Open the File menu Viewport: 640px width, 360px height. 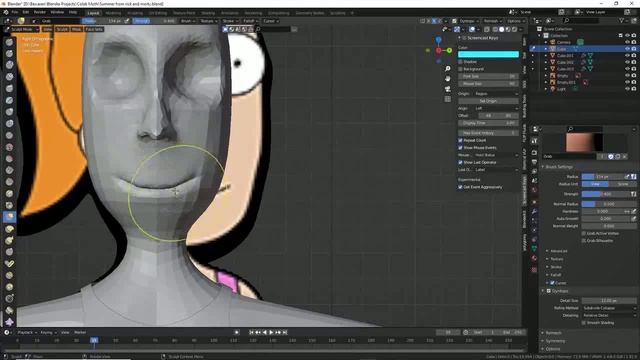(15, 12)
